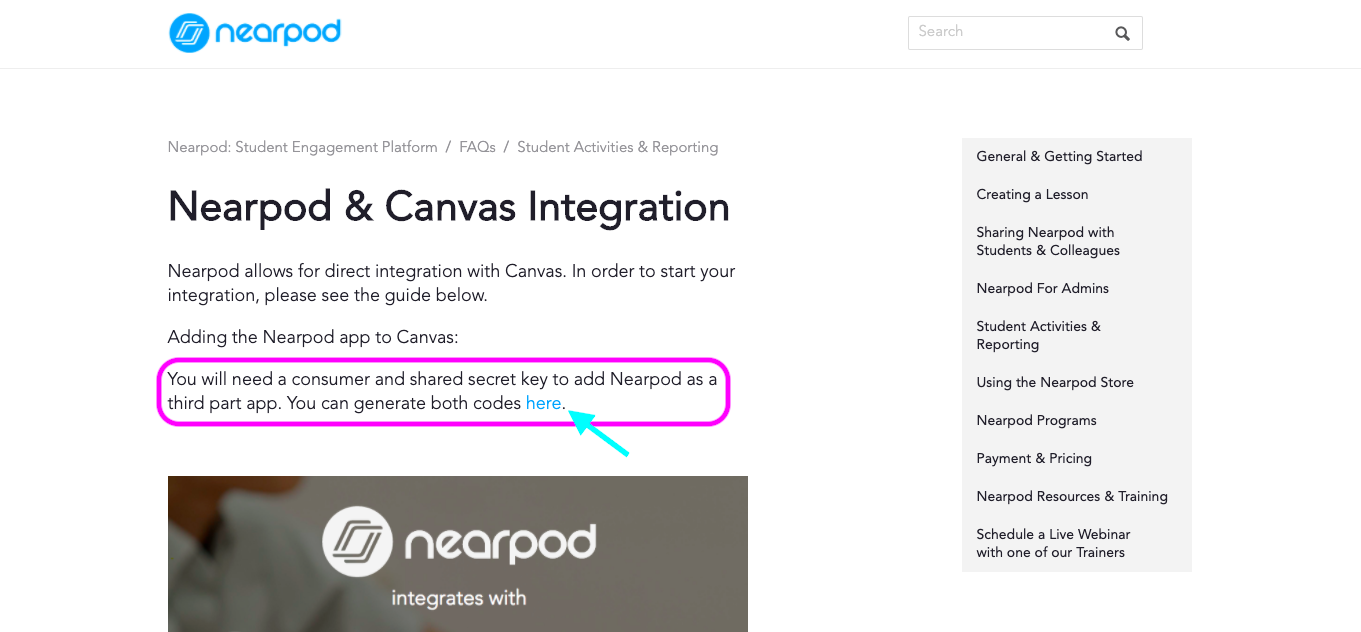
Task: Click Nearpod: Student Engagement Platform breadcrumb
Action: coord(302,147)
